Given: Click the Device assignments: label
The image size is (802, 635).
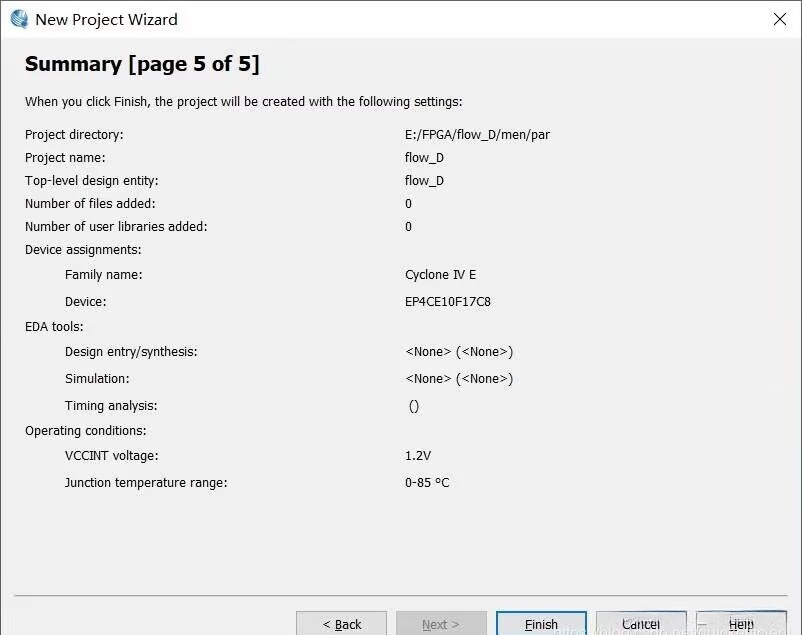Looking at the screenshot, I should 83,250.
